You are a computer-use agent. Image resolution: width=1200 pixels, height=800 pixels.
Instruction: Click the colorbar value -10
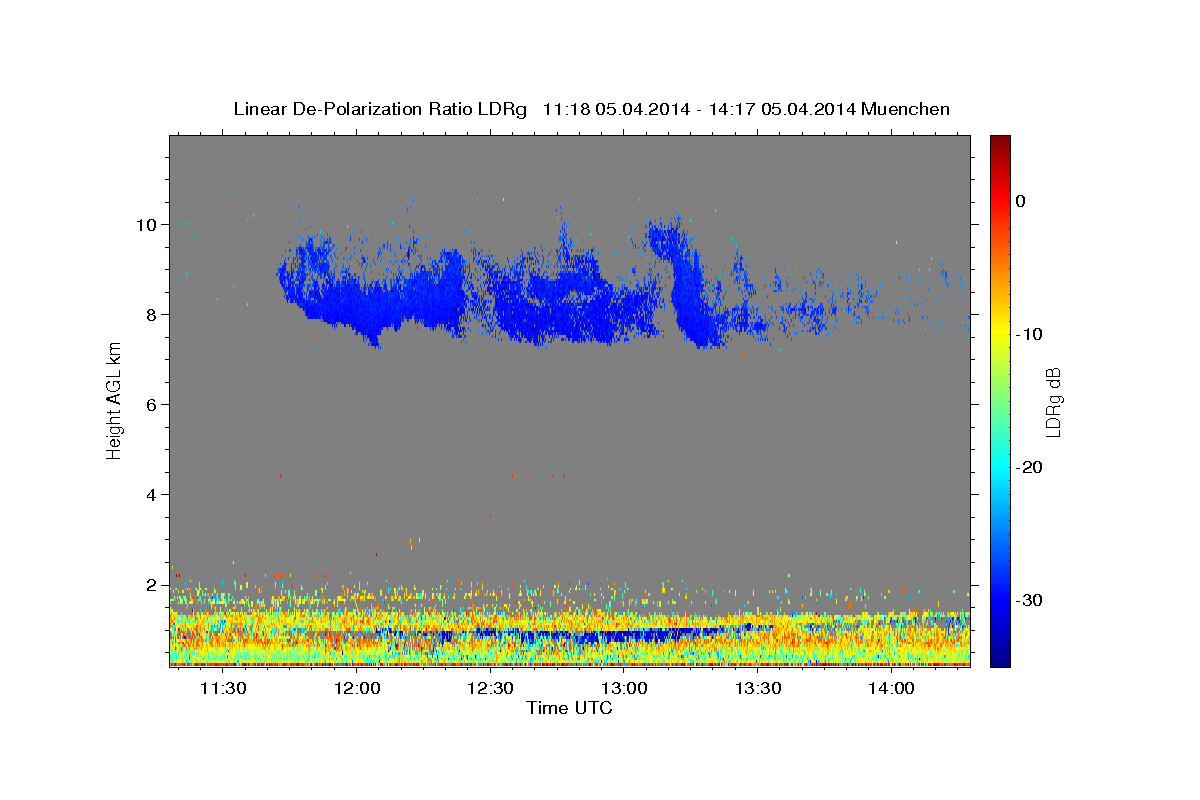pyautogui.click(x=1029, y=334)
